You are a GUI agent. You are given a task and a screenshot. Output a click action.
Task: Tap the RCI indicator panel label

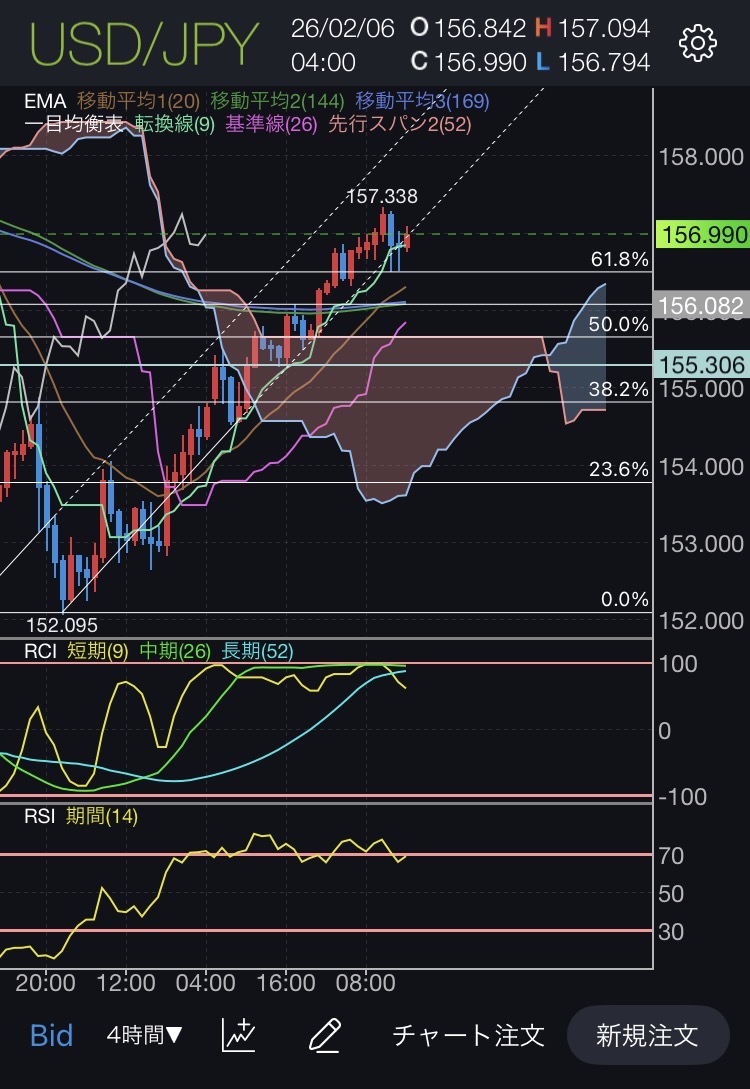coord(42,651)
